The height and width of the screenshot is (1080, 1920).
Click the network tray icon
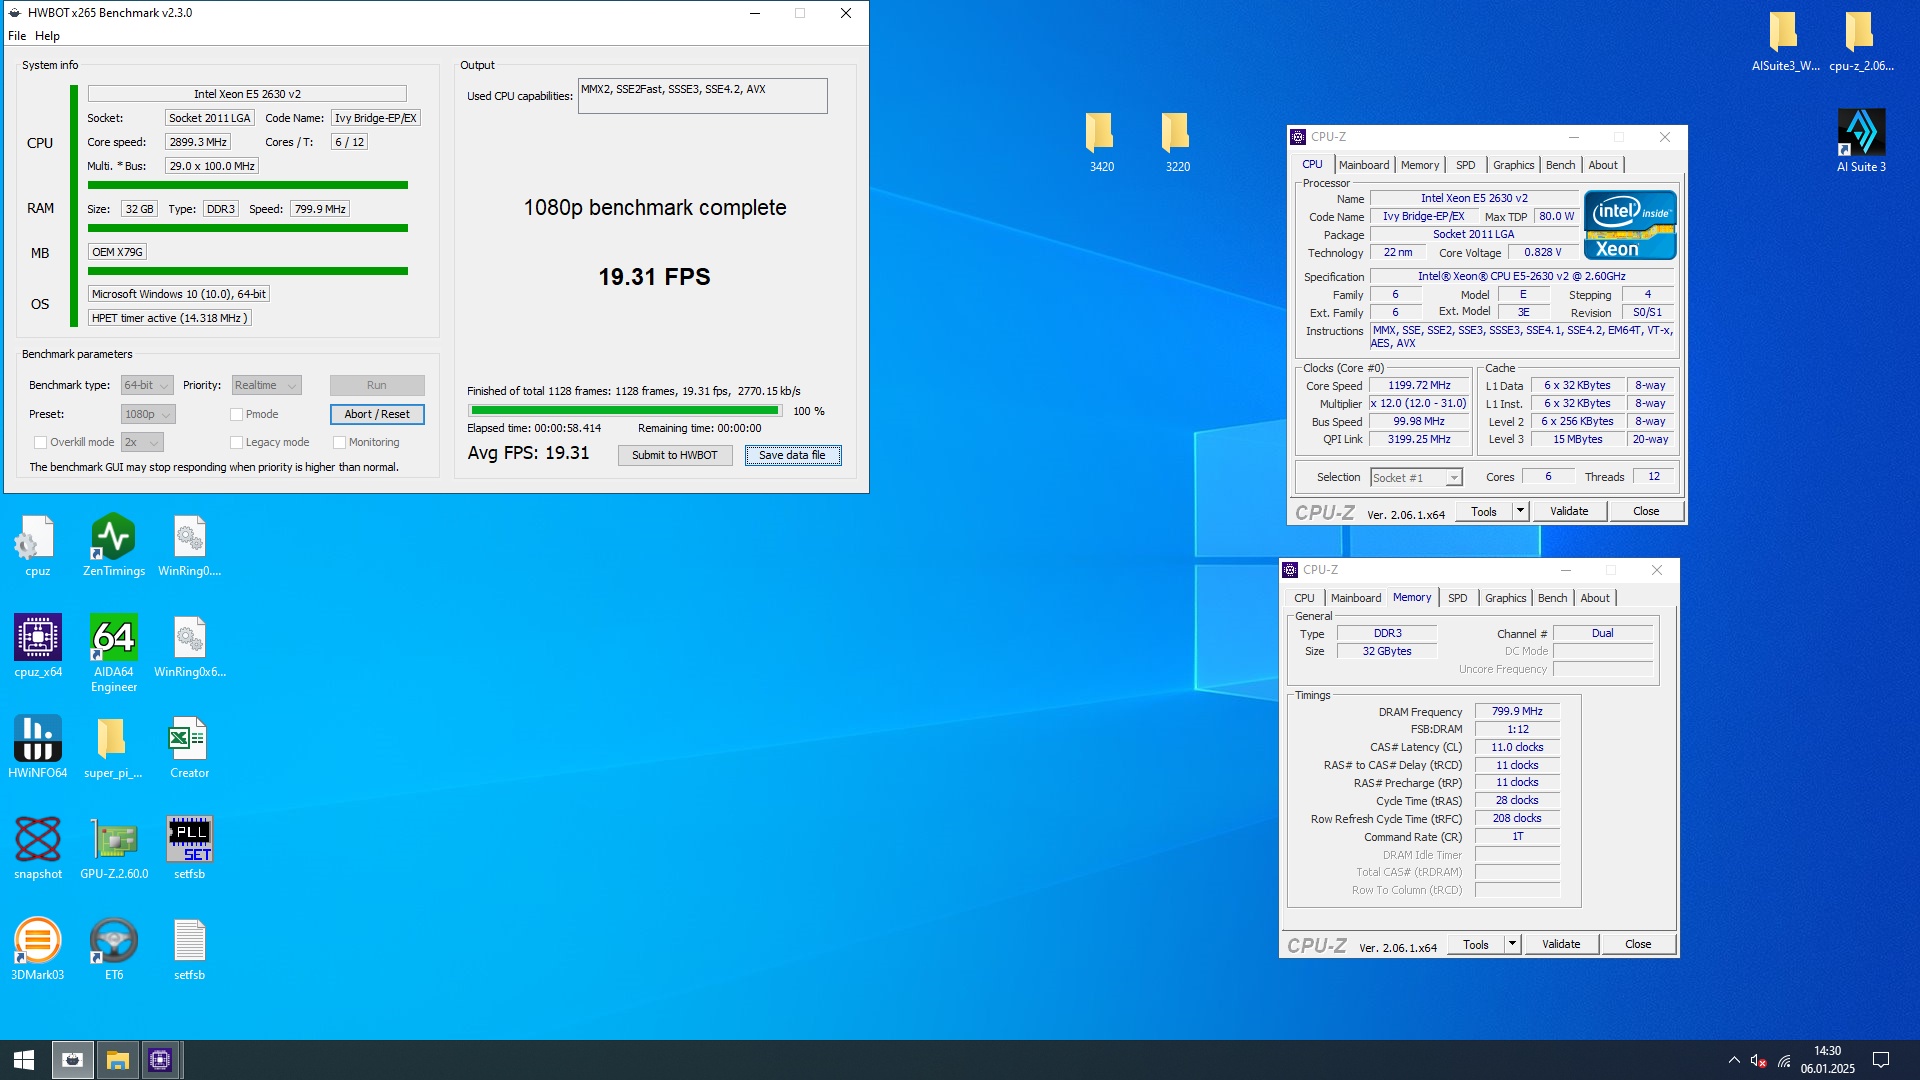[x=1784, y=1060]
